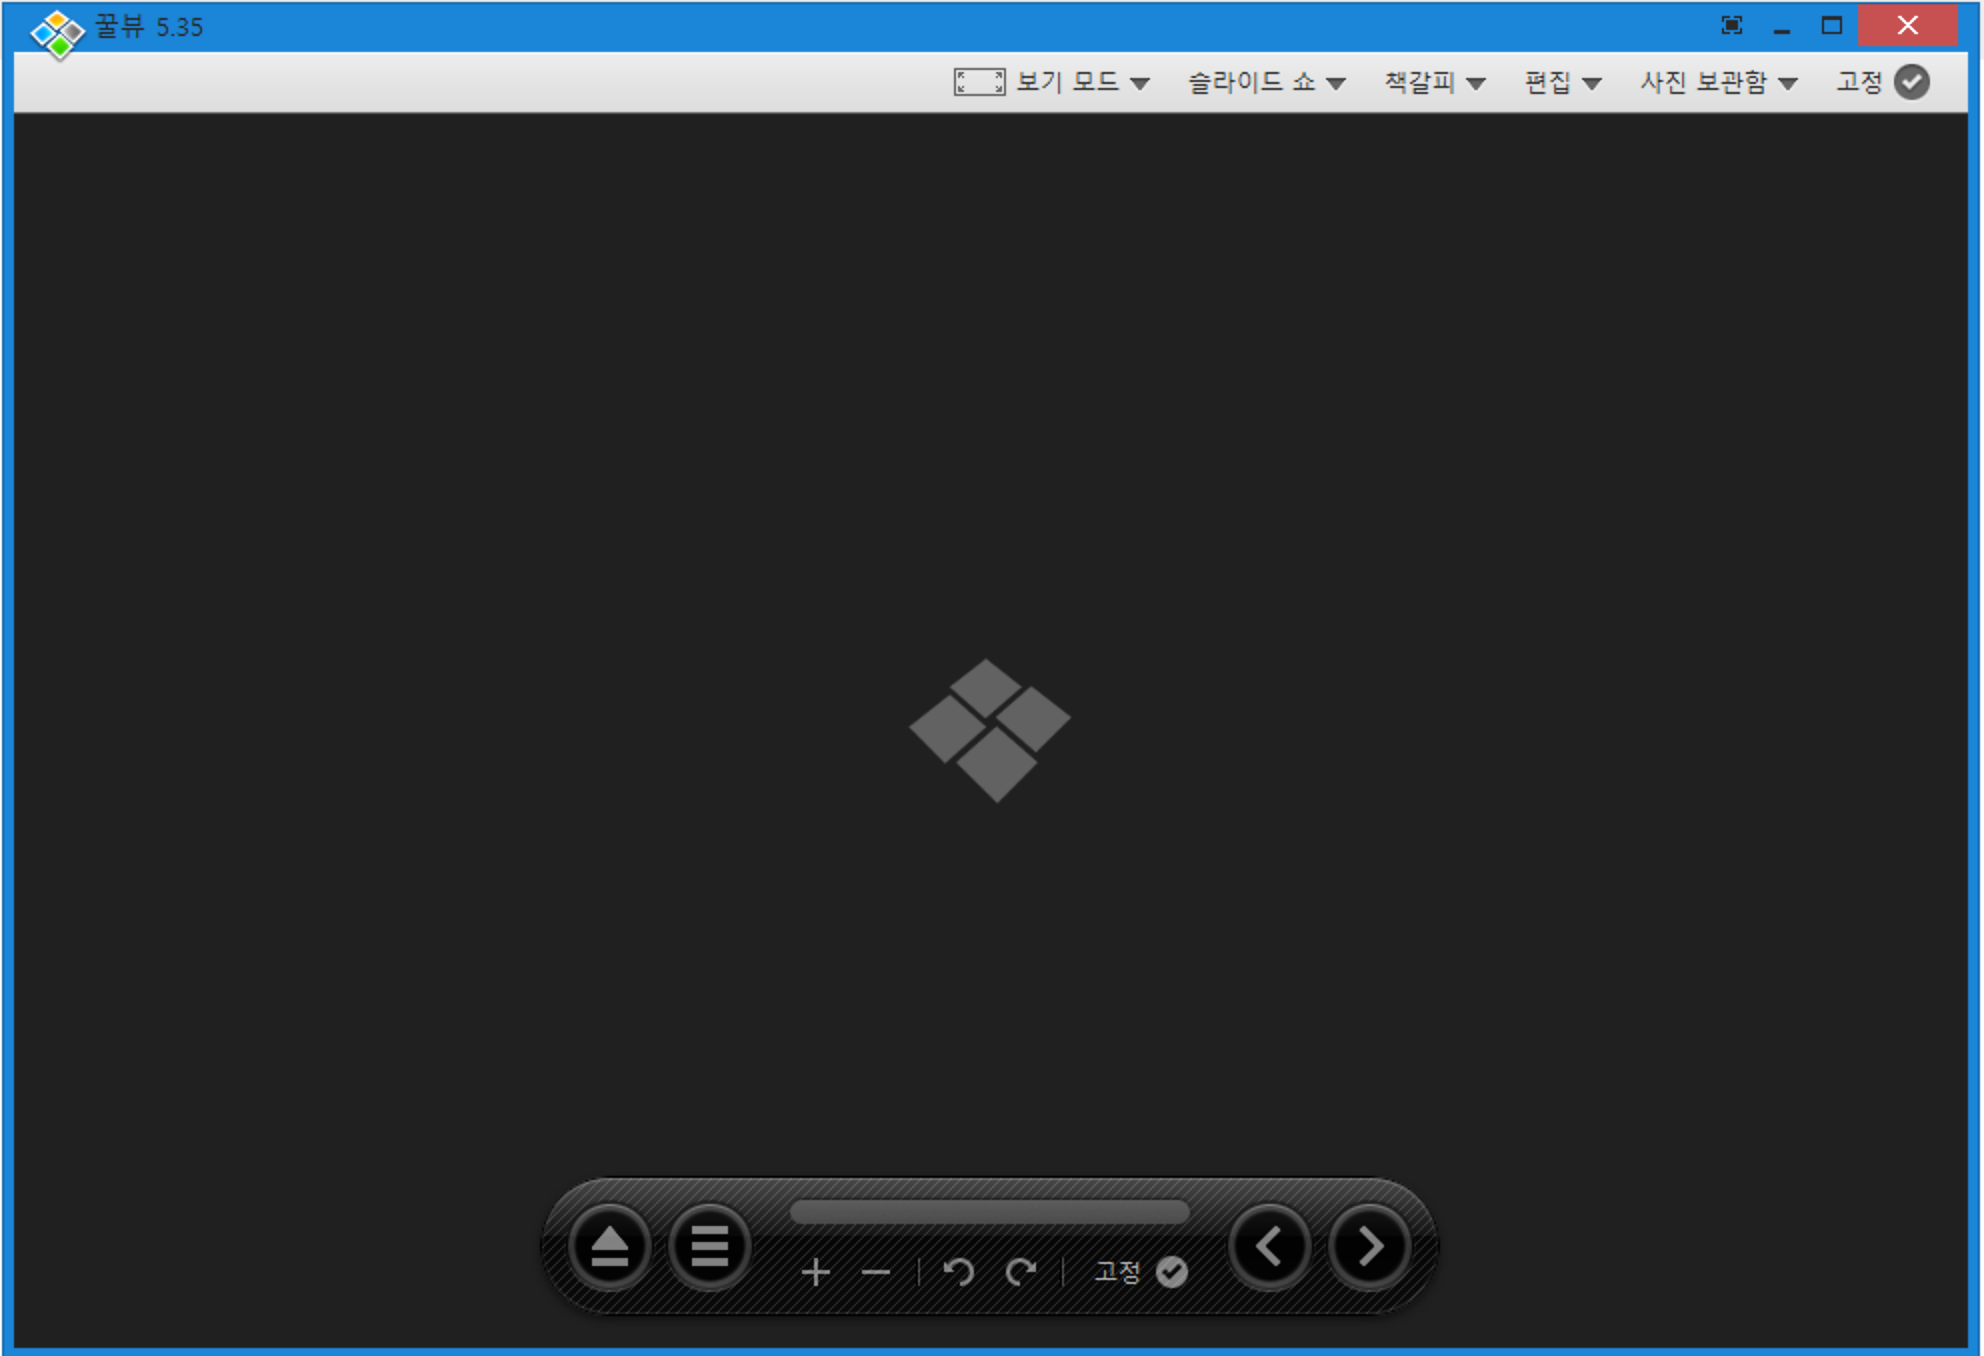
Task: Go to next image arrow
Action: [x=1369, y=1247]
